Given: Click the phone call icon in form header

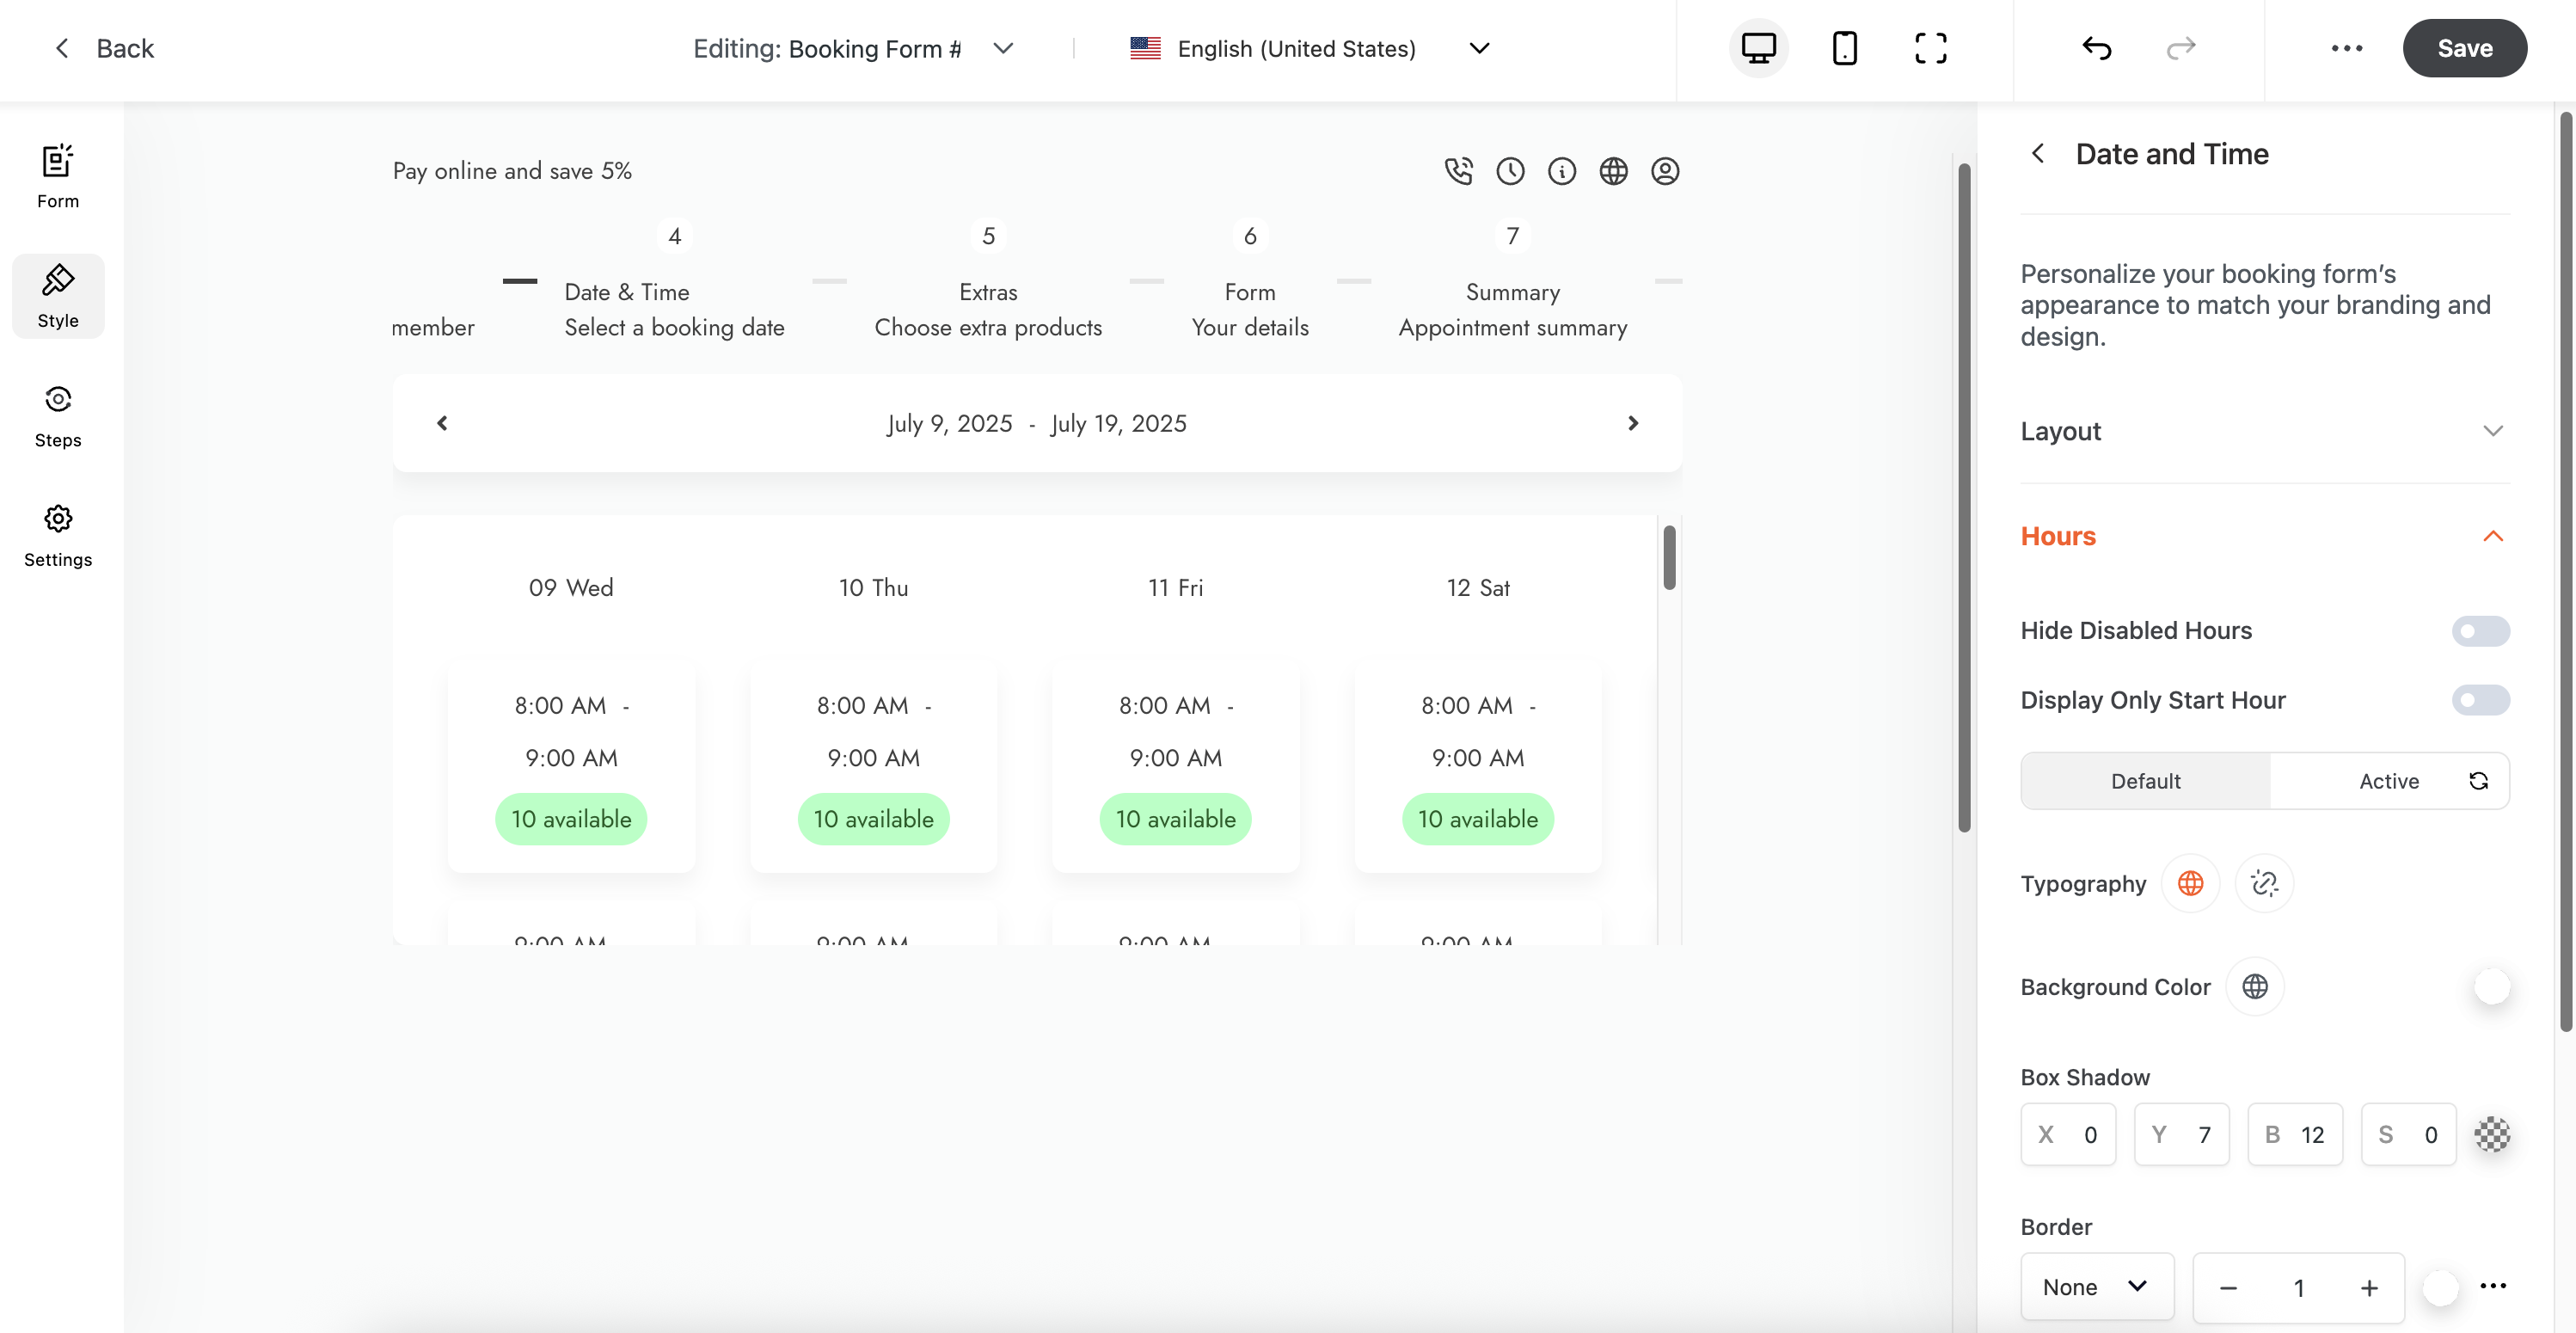Looking at the screenshot, I should (x=1458, y=171).
